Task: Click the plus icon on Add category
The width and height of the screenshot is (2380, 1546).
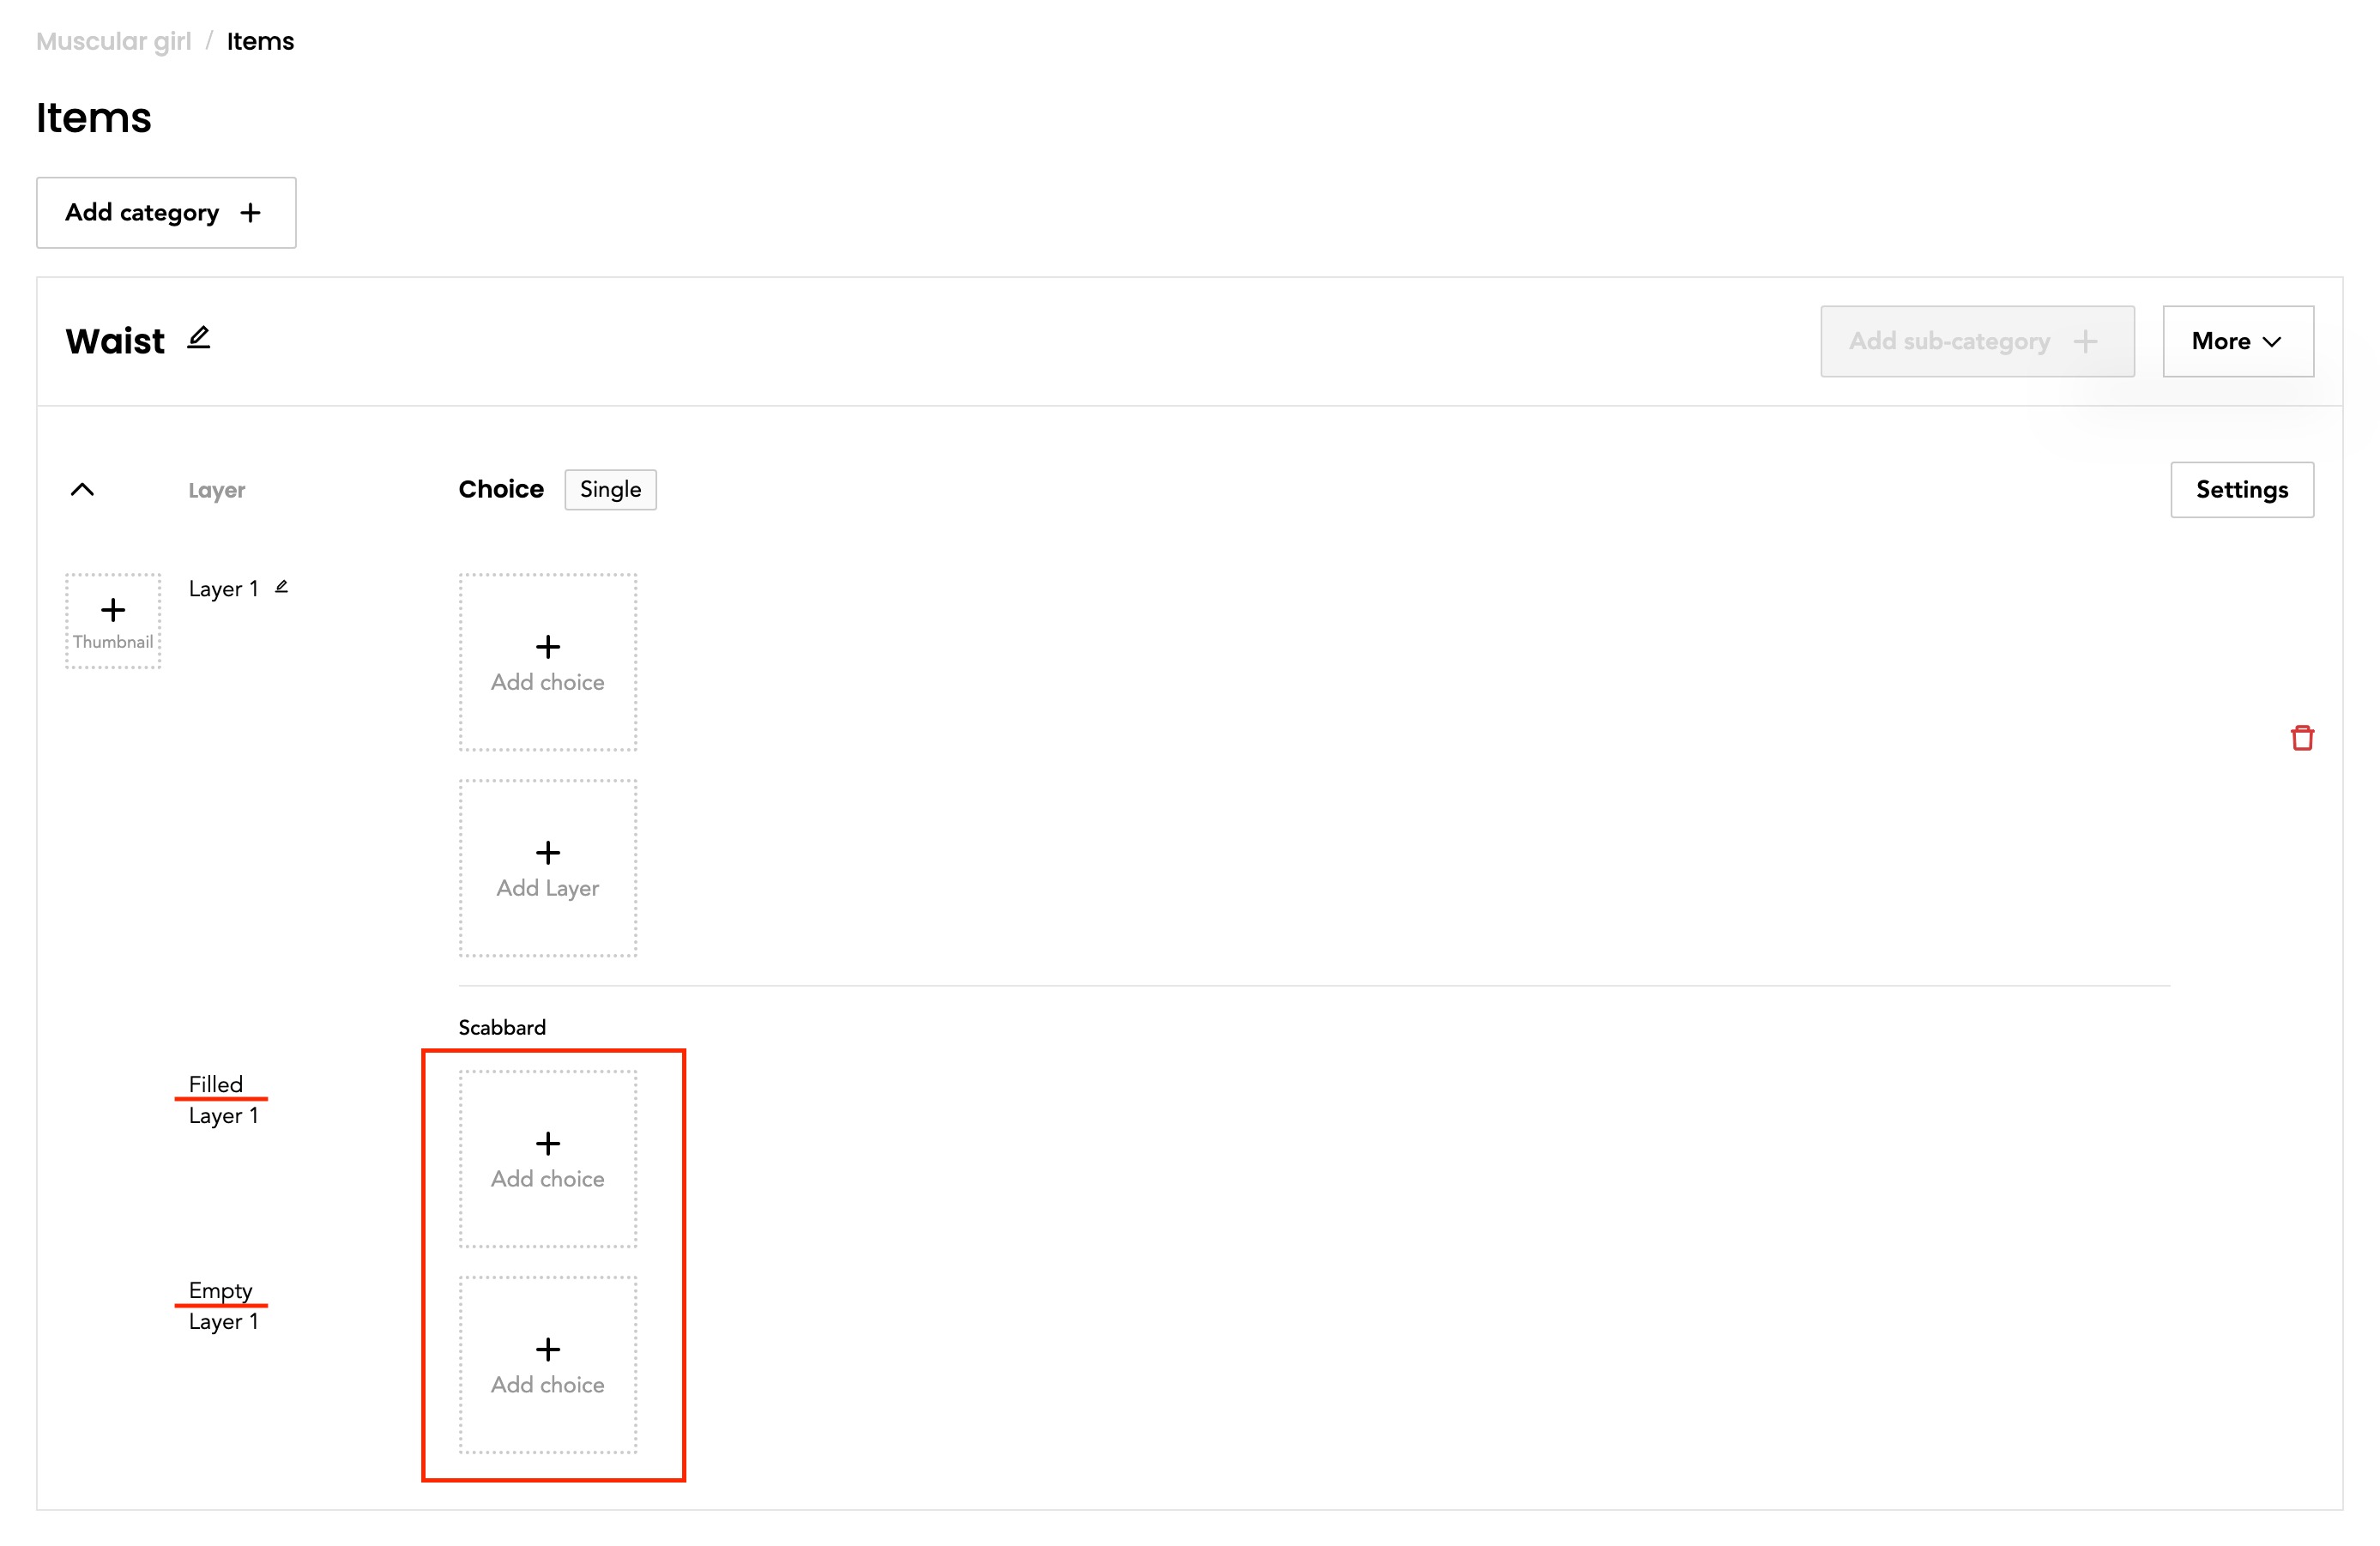Action: (251, 213)
